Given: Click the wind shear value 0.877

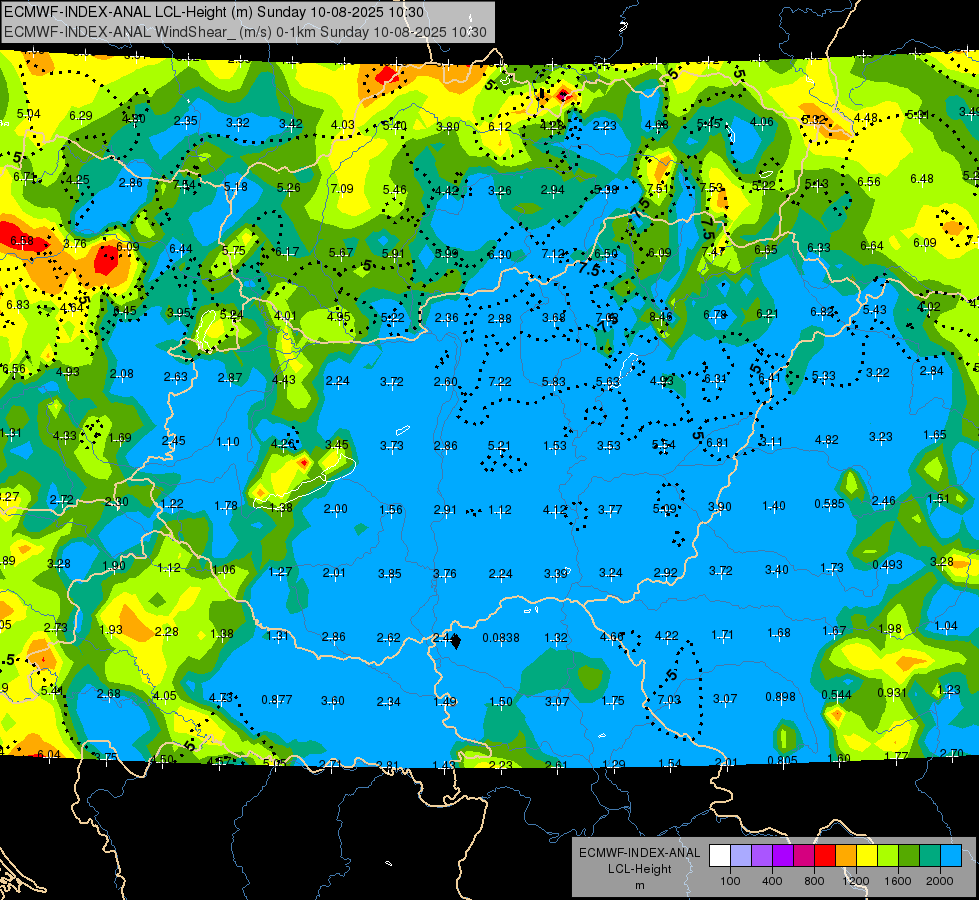Looking at the screenshot, I should (x=277, y=700).
